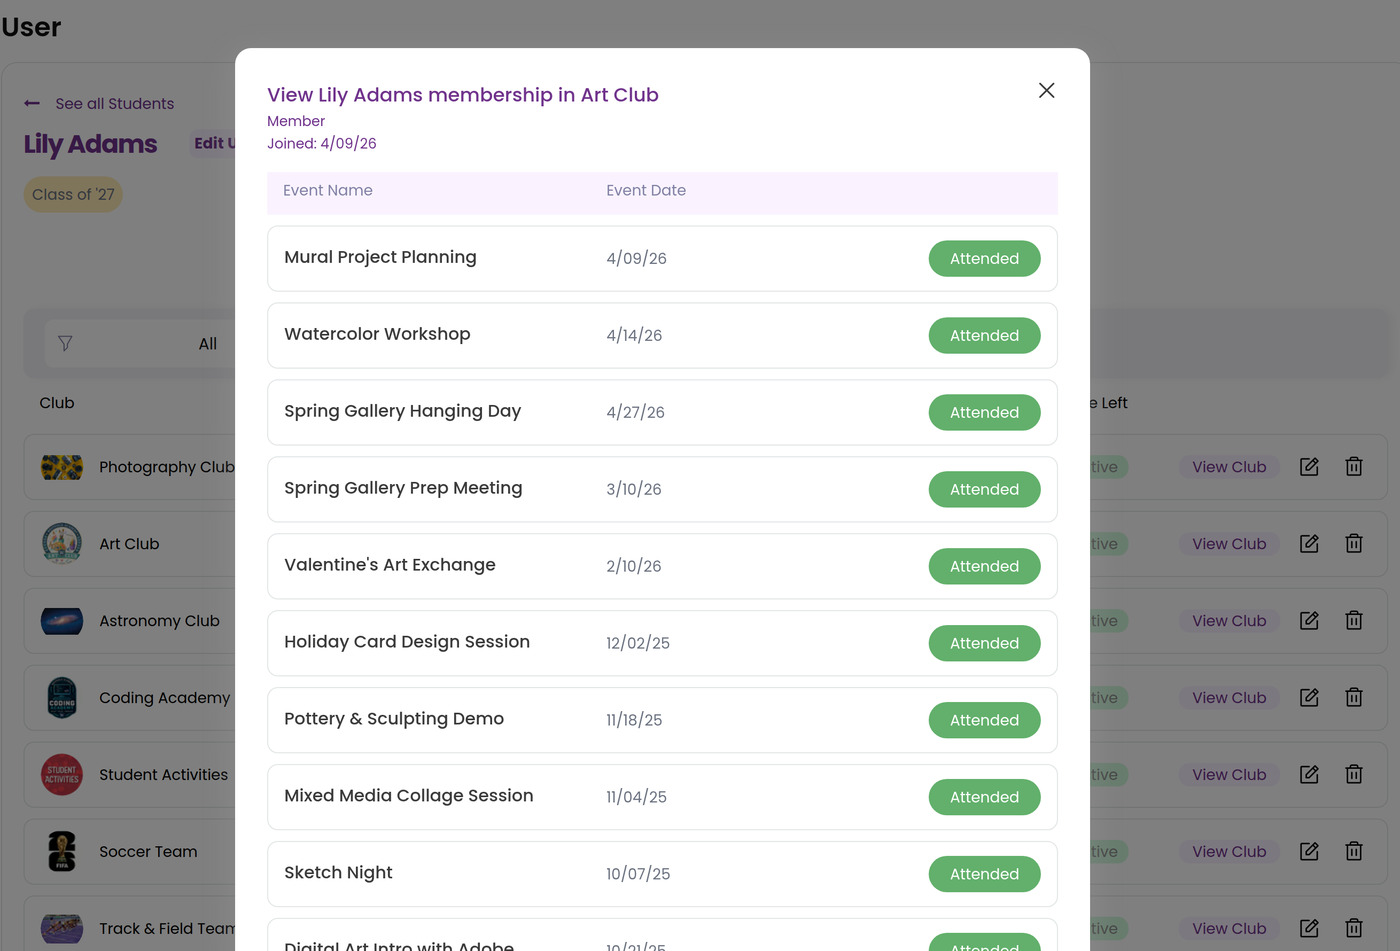Toggle Attended for Sketch Night
The image size is (1400, 951).
click(x=984, y=874)
